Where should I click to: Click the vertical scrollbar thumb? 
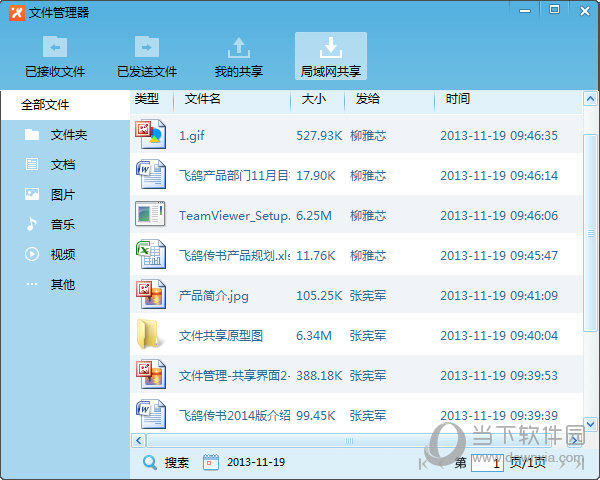[590, 233]
